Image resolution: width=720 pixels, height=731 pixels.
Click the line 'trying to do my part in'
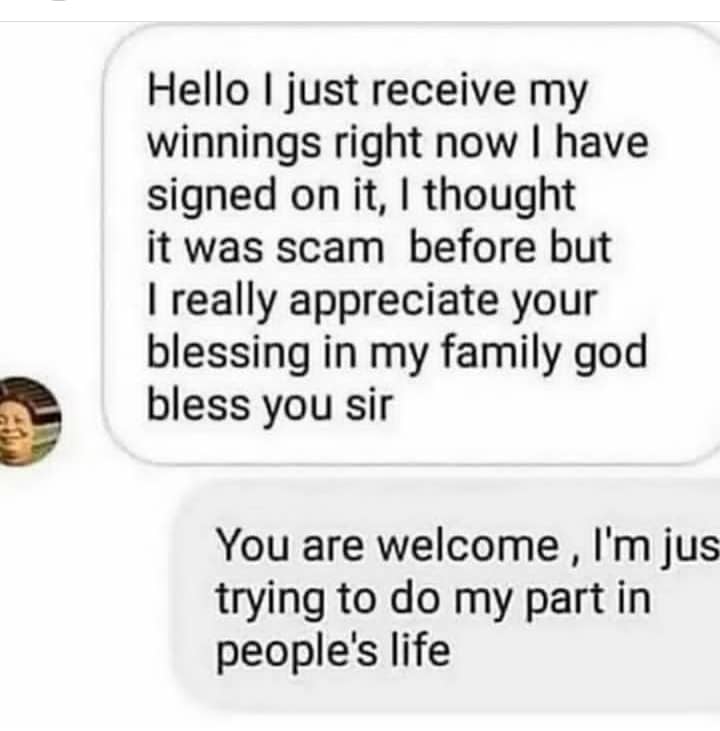pos(433,599)
